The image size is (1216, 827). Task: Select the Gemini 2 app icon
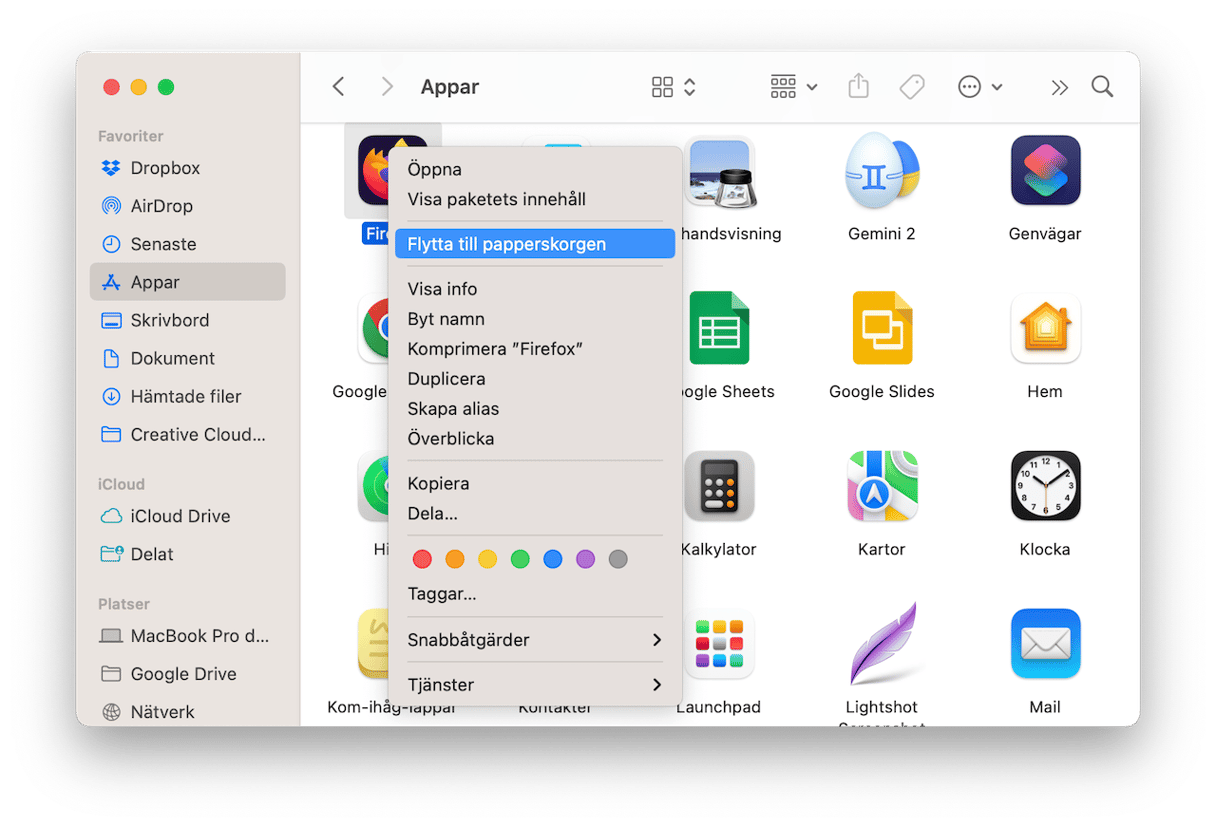[x=881, y=170]
